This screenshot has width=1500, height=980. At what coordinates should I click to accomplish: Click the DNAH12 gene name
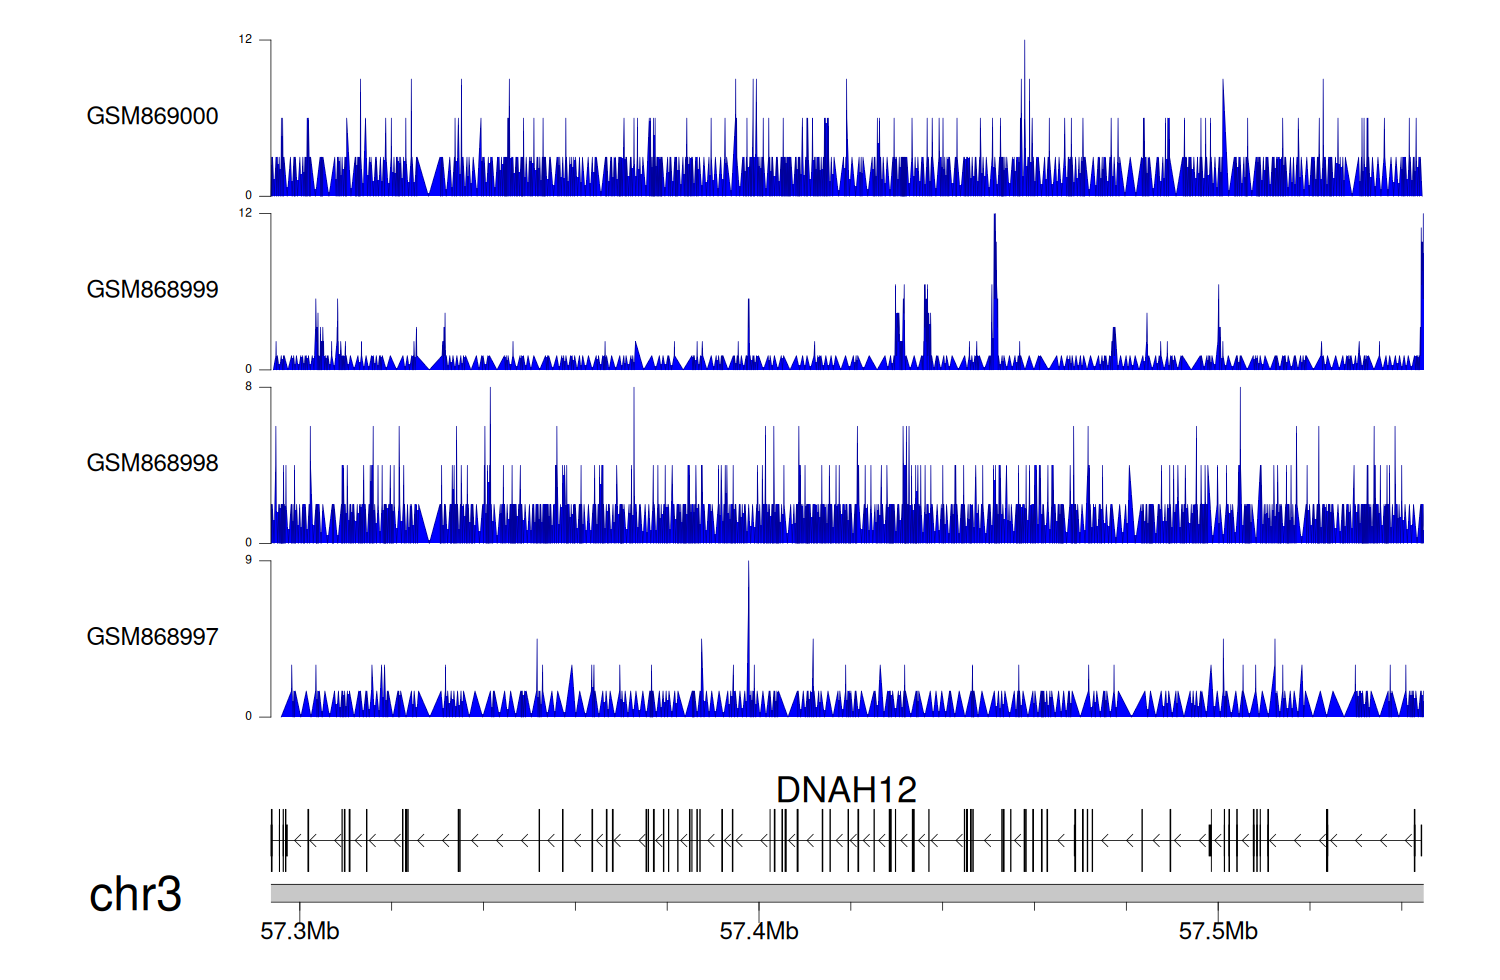pyautogui.click(x=846, y=790)
